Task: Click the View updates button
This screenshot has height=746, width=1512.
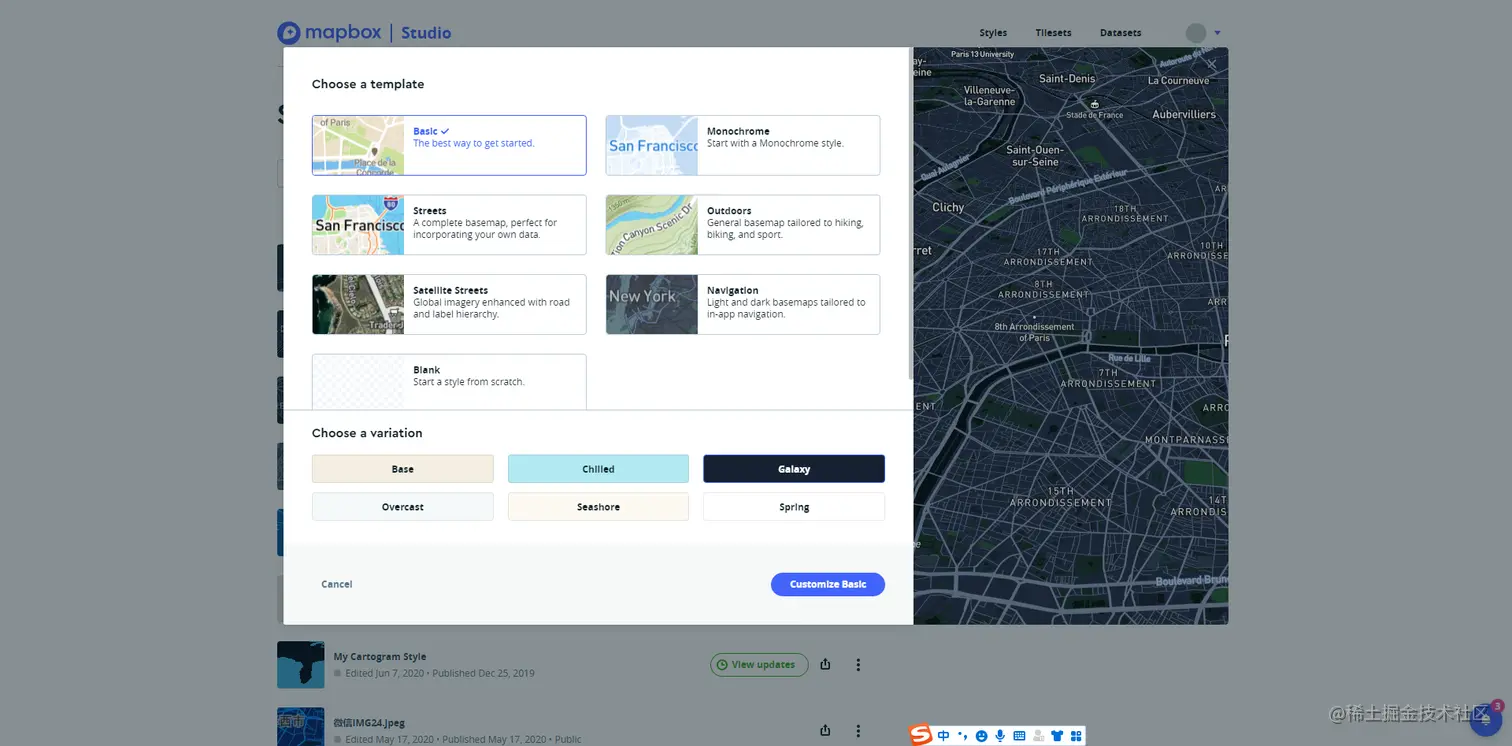Action: (x=759, y=664)
